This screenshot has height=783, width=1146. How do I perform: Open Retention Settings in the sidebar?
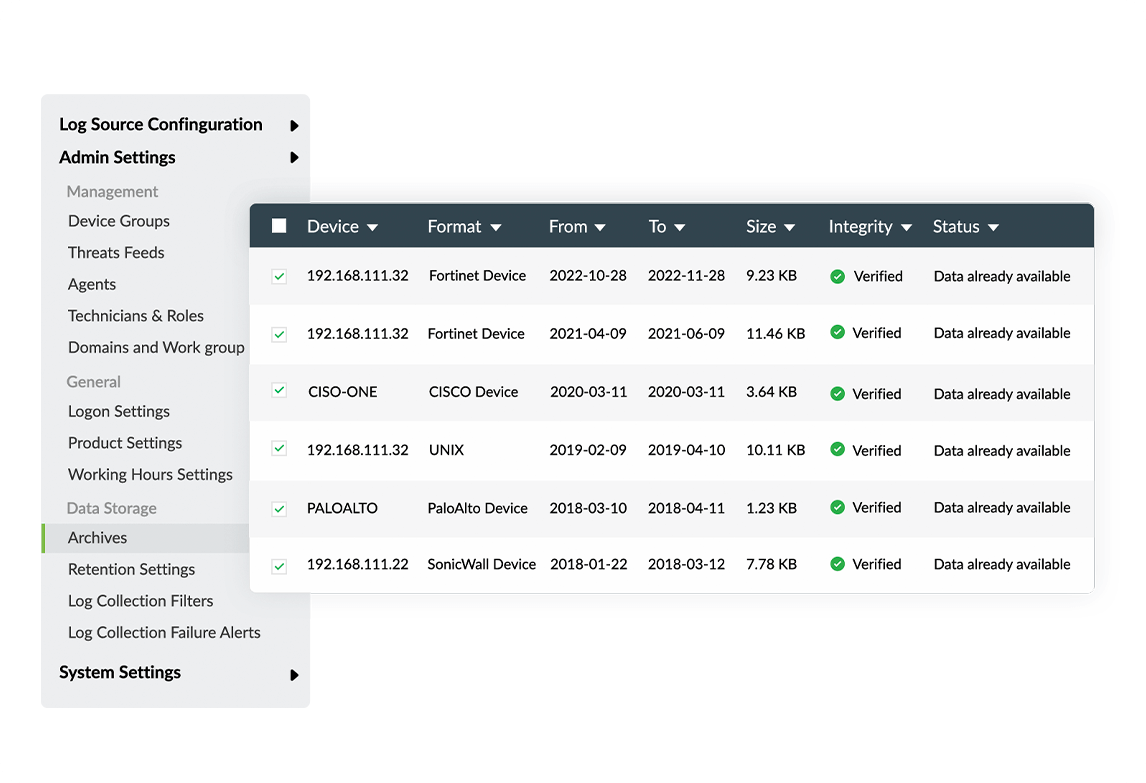[131, 569]
